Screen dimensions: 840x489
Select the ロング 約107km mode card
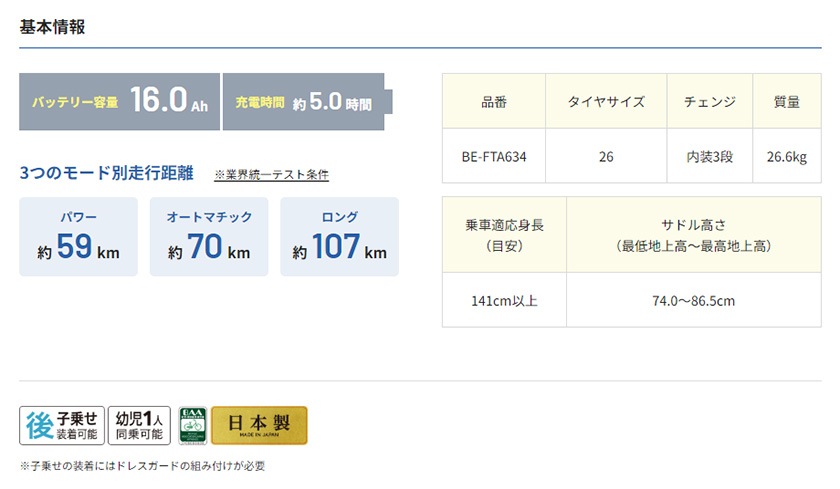339,237
